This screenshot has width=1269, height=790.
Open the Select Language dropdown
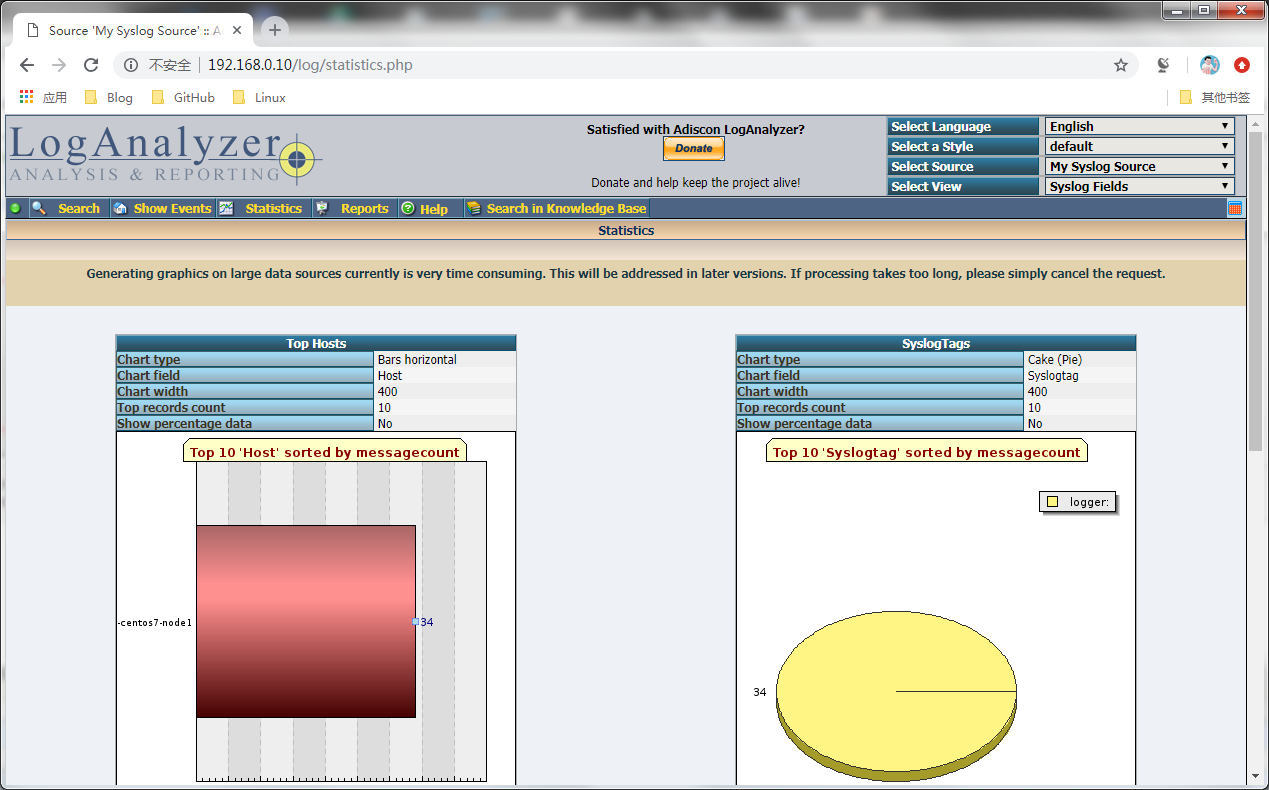click(x=1140, y=126)
